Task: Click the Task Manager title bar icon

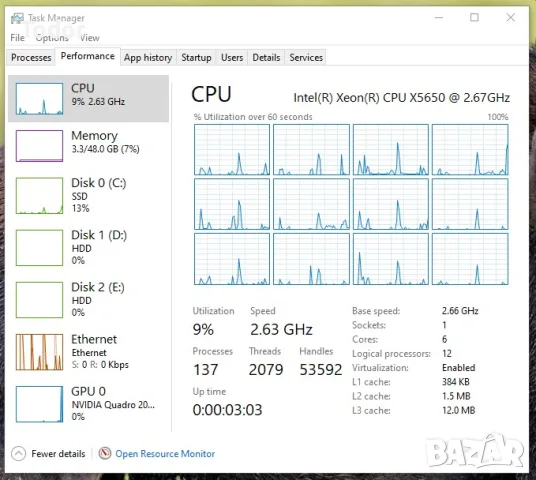Action: click(17, 18)
